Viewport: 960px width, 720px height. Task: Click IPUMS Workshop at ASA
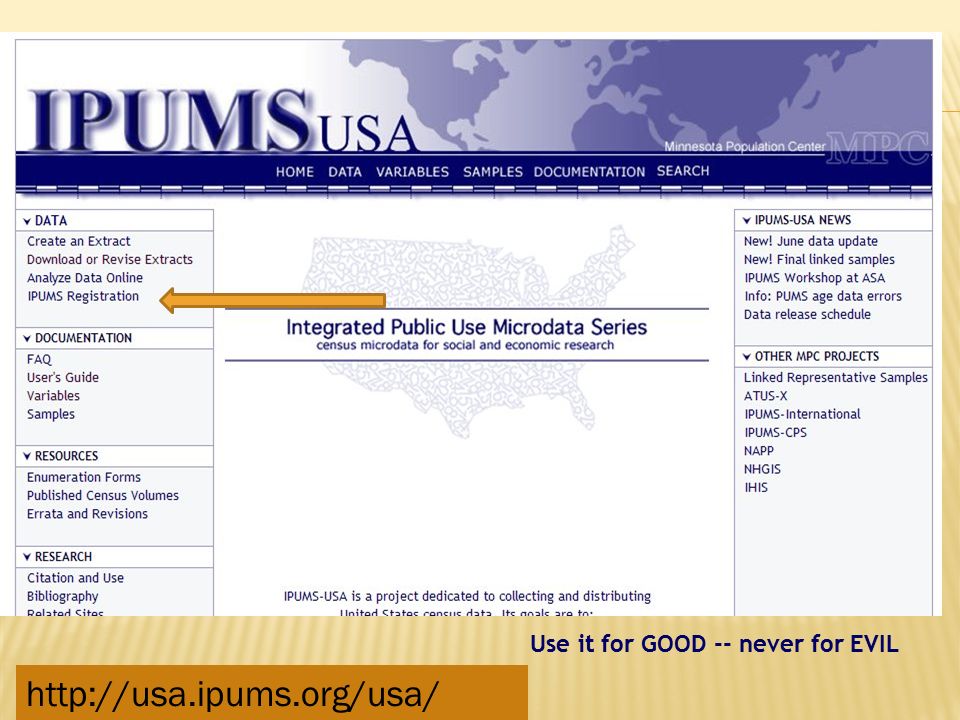click(x=814, y=278)
